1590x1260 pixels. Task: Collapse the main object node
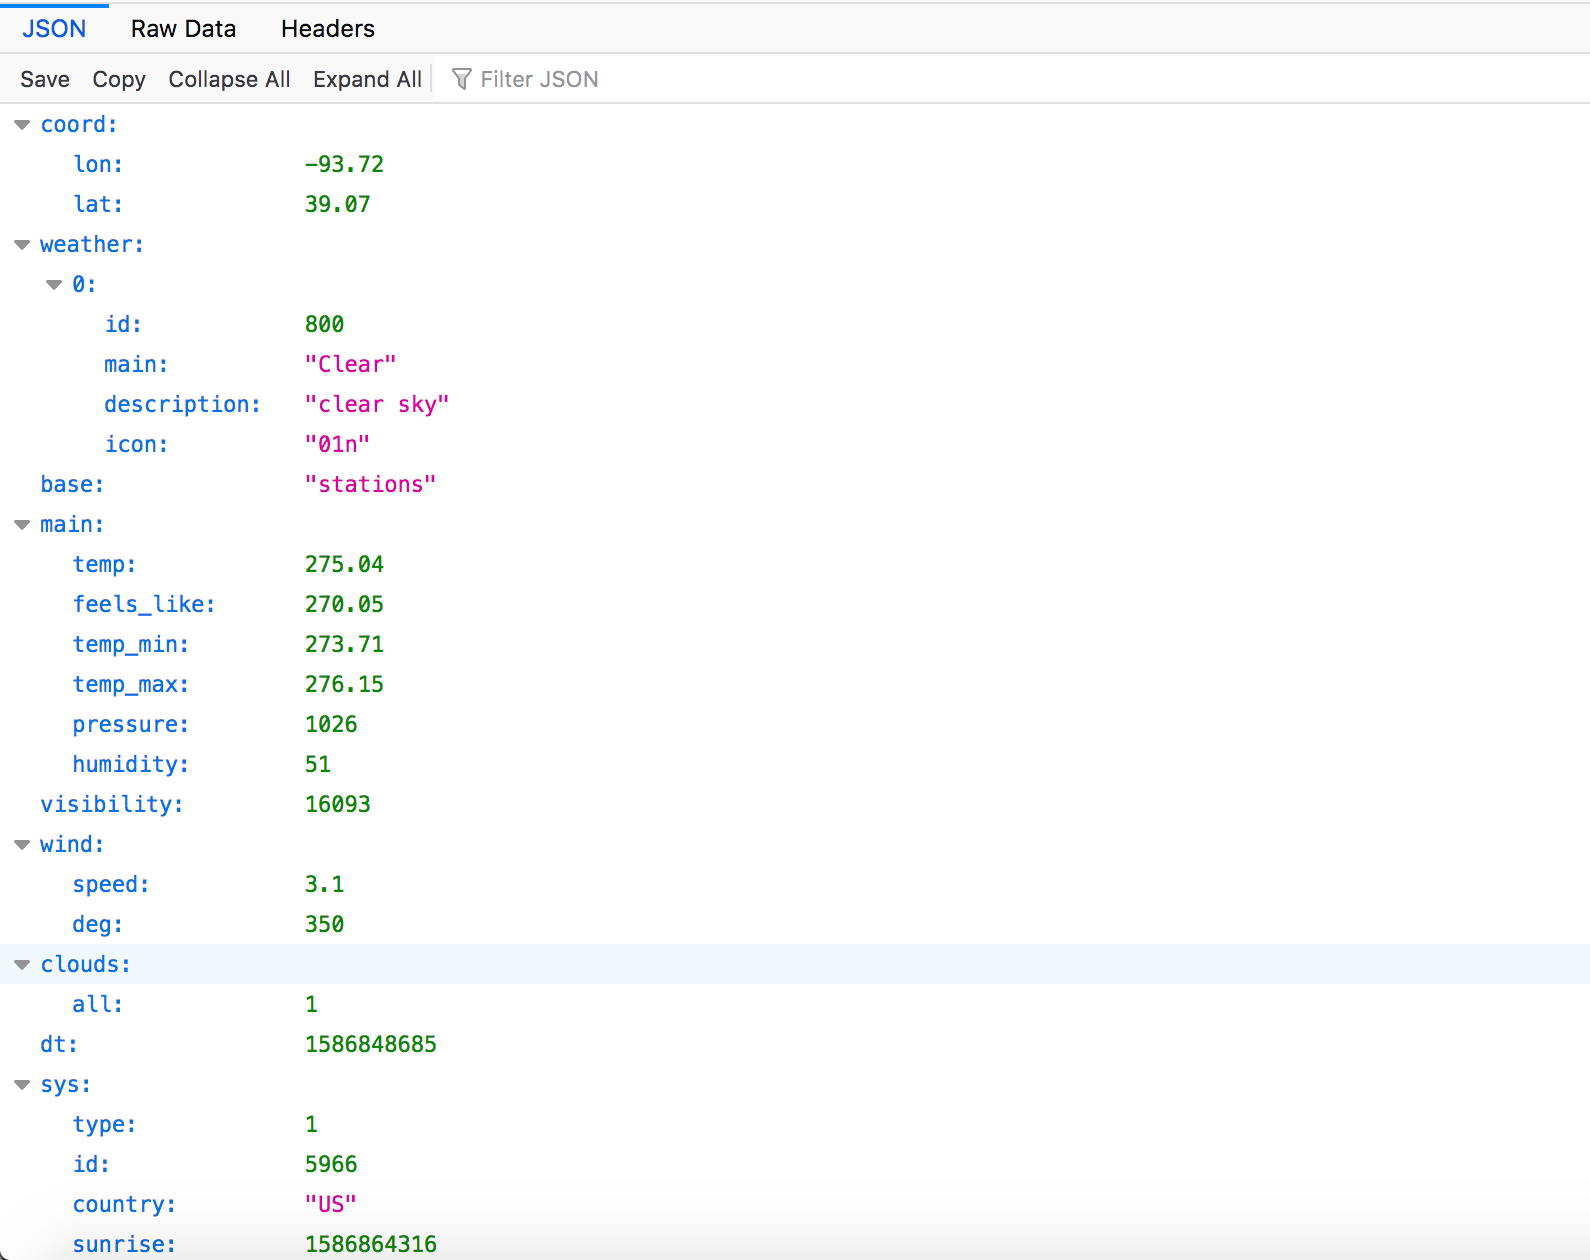point(22,525)
